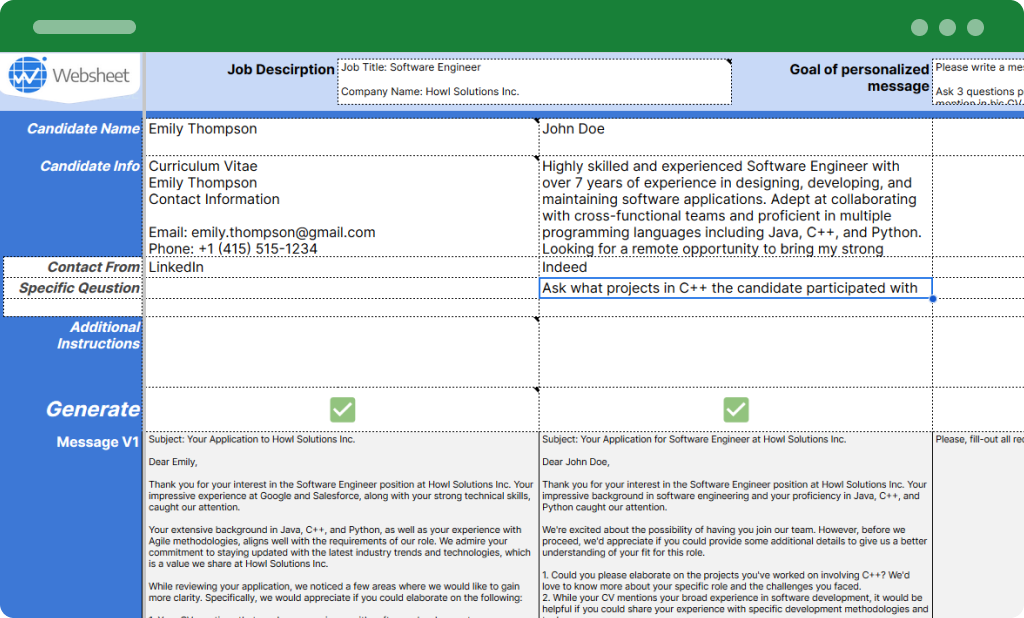1024x618 pixels.
Task: Click the pill-shaped bar in the green header
Action: [84, 27]
